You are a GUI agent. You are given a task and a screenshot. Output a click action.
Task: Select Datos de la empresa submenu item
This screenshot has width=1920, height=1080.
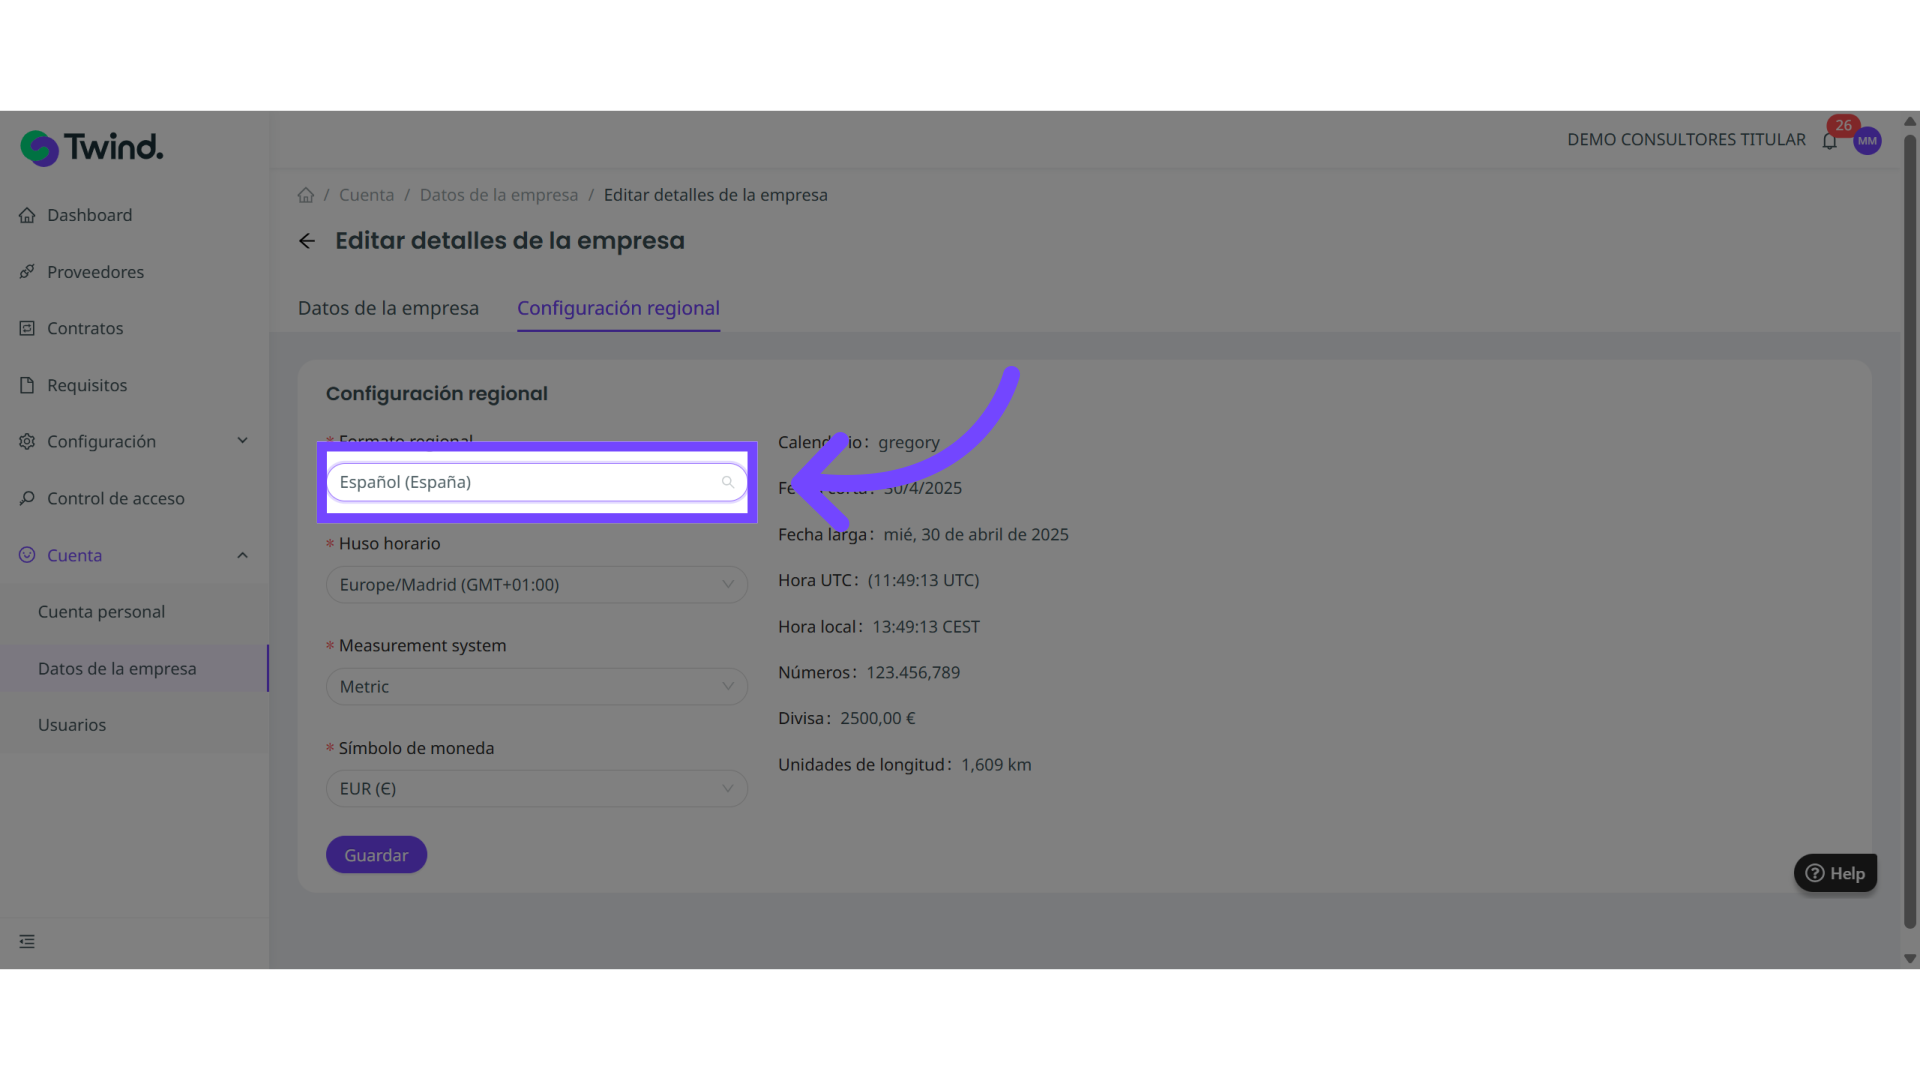click(134, 669)
